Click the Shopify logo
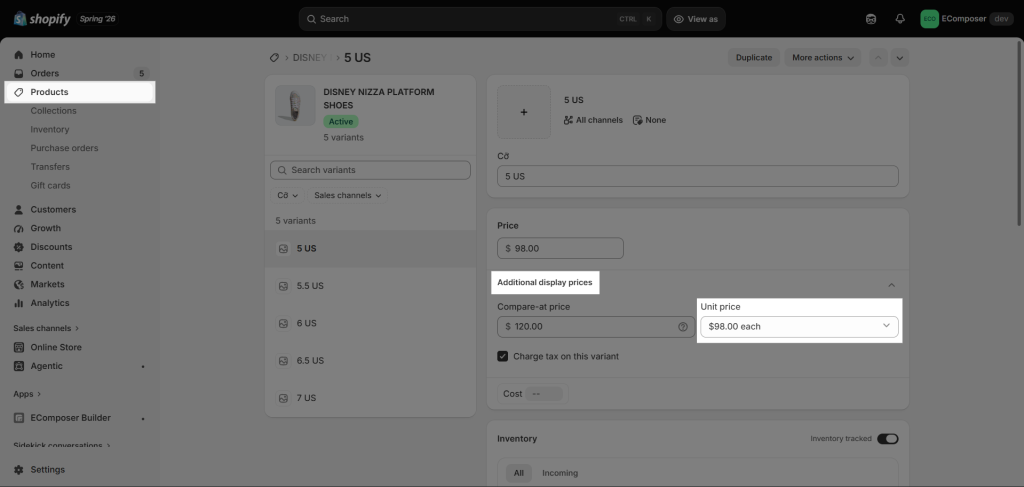The image size is (1024, 487). click(x=42, y=18)
